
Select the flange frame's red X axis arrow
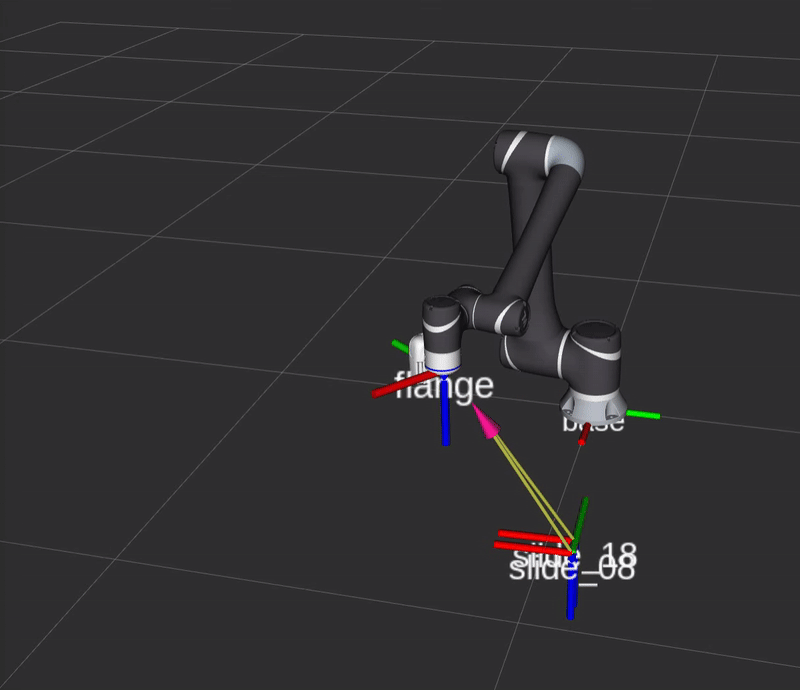(x=400, y=388)
